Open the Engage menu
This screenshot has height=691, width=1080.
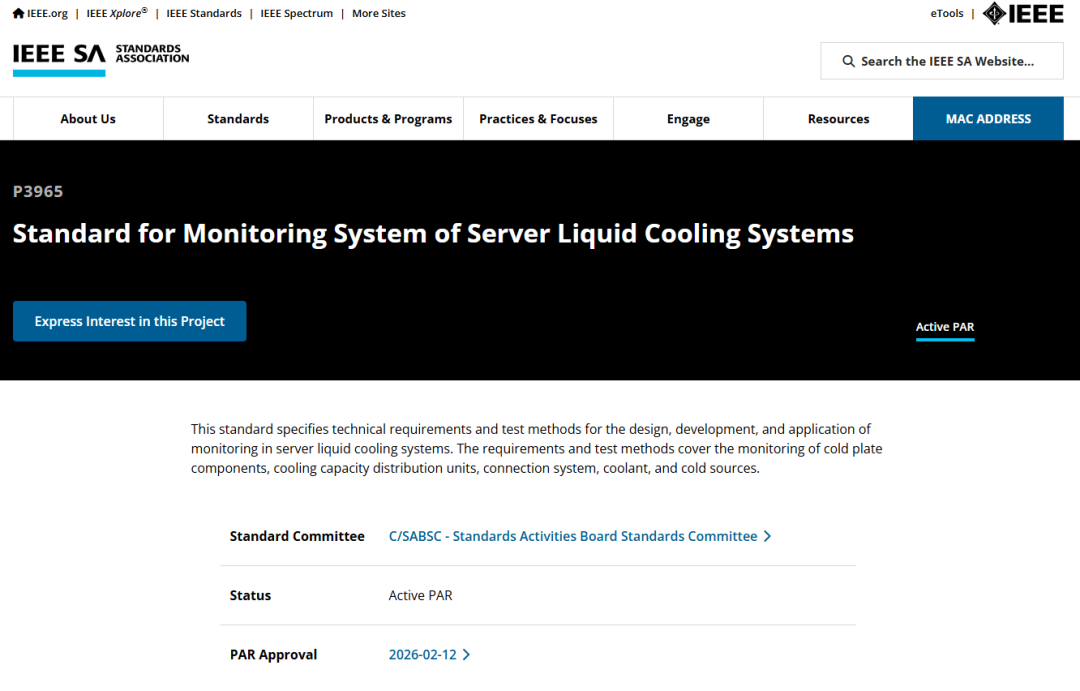pyautogui.click(x=688, y=118)
